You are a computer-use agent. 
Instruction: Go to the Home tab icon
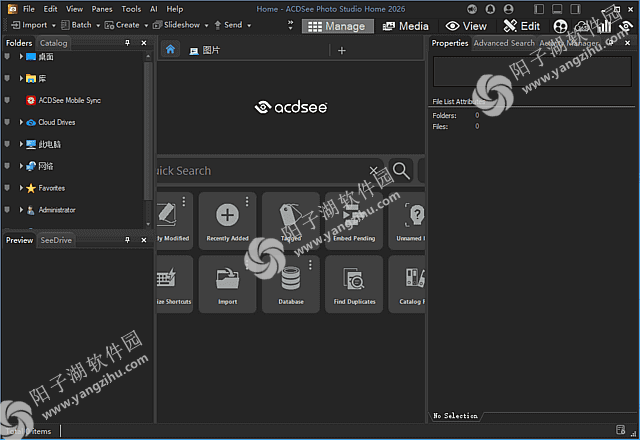(170, 50)
